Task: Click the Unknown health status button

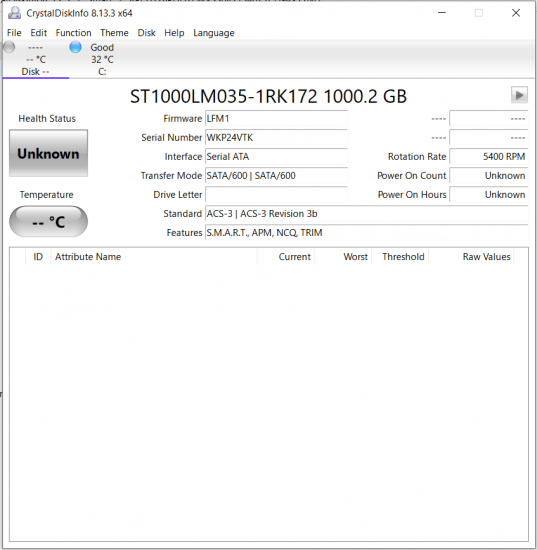Action: pyautogui.click(x=48, y=153)
